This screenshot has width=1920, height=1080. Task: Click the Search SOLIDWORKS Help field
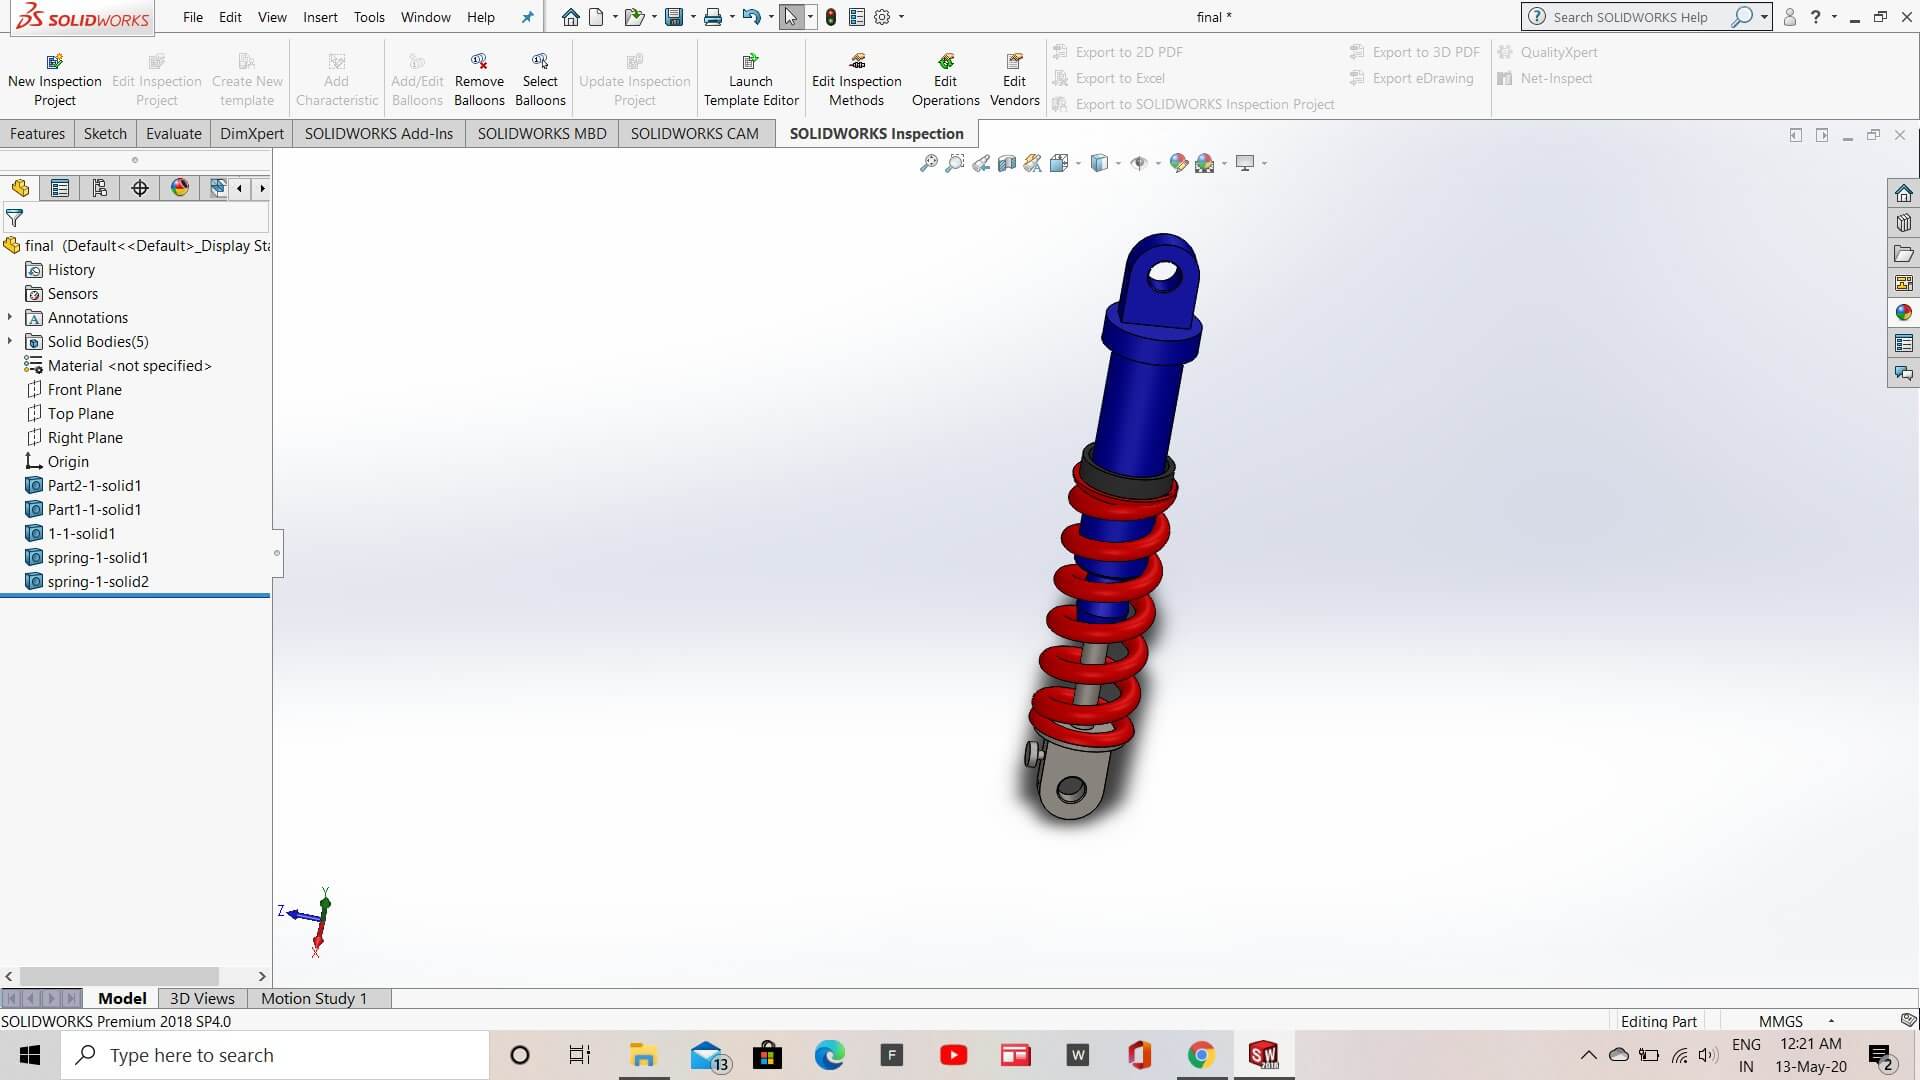point(1630,17)
